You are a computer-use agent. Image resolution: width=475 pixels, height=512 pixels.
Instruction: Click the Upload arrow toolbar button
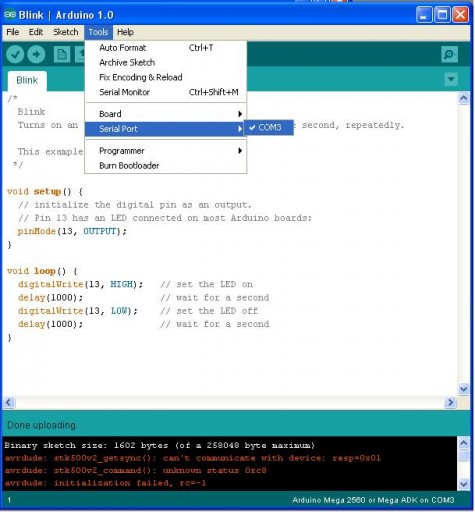tap(36, 54)
